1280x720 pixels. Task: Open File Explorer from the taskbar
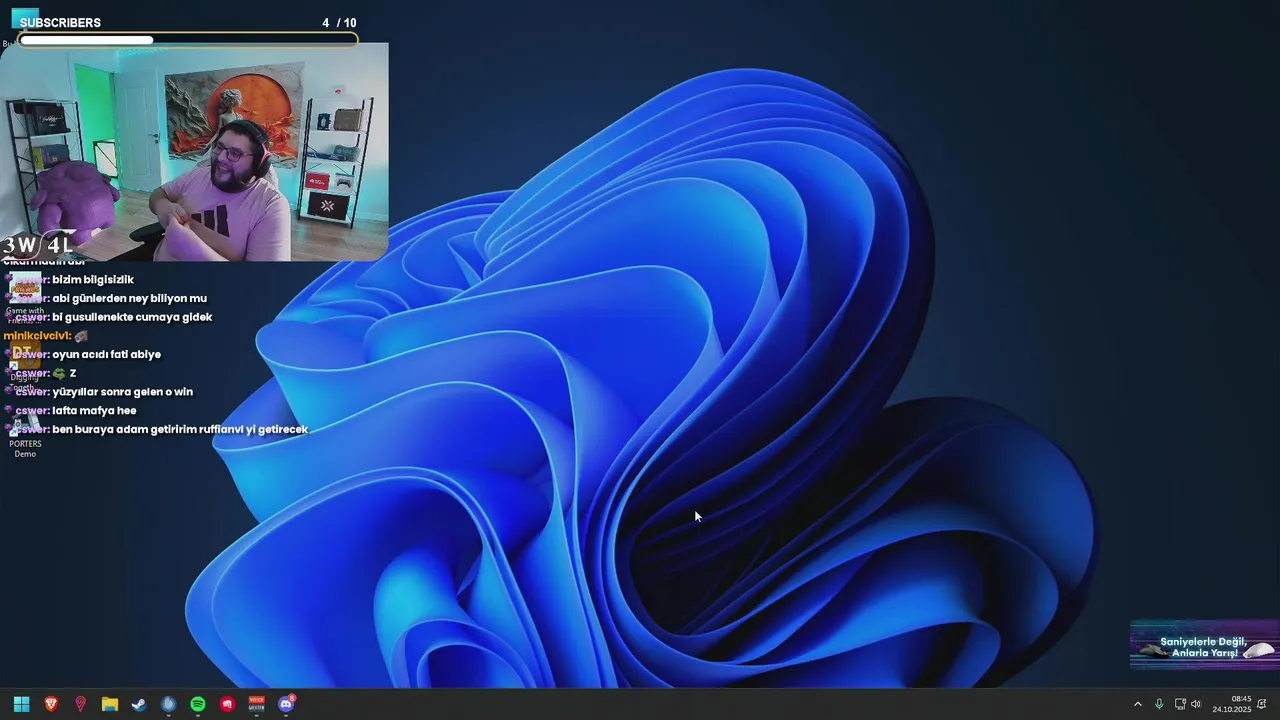click(110, 704)
